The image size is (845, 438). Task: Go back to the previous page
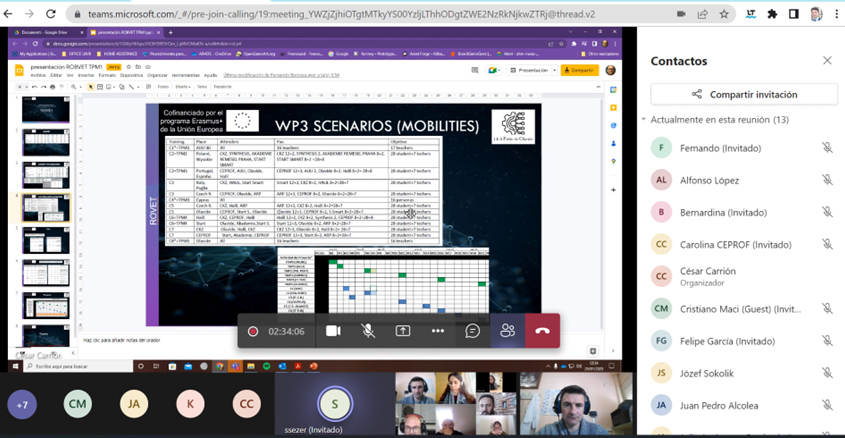[10, 14]
